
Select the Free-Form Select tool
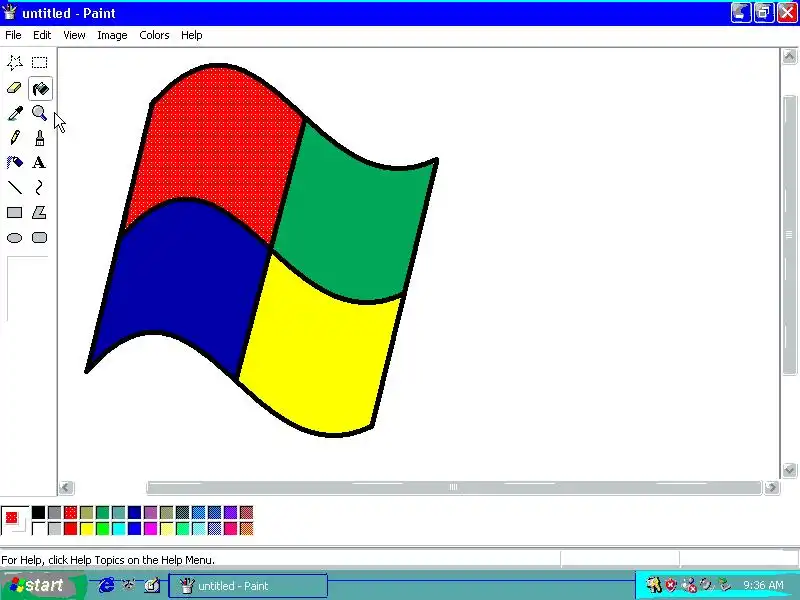[x=14, y=62]
